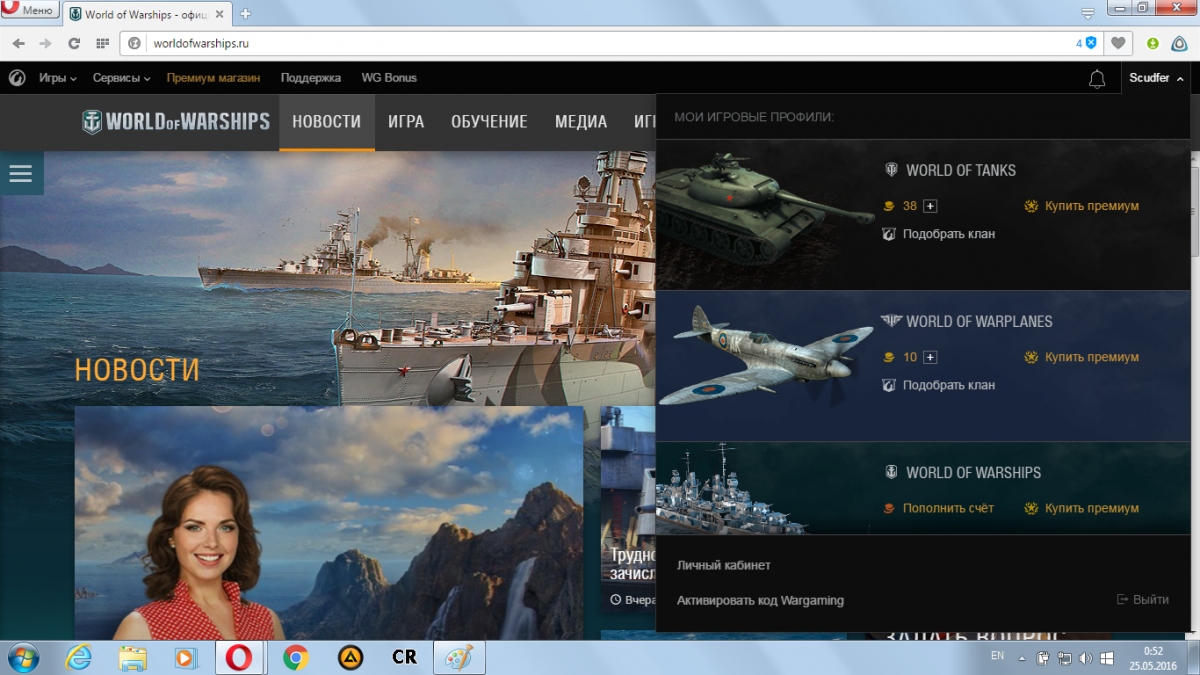Select the МЕДИА navigation tab
Screen dimensions: 1200x675
click(581, 122)
